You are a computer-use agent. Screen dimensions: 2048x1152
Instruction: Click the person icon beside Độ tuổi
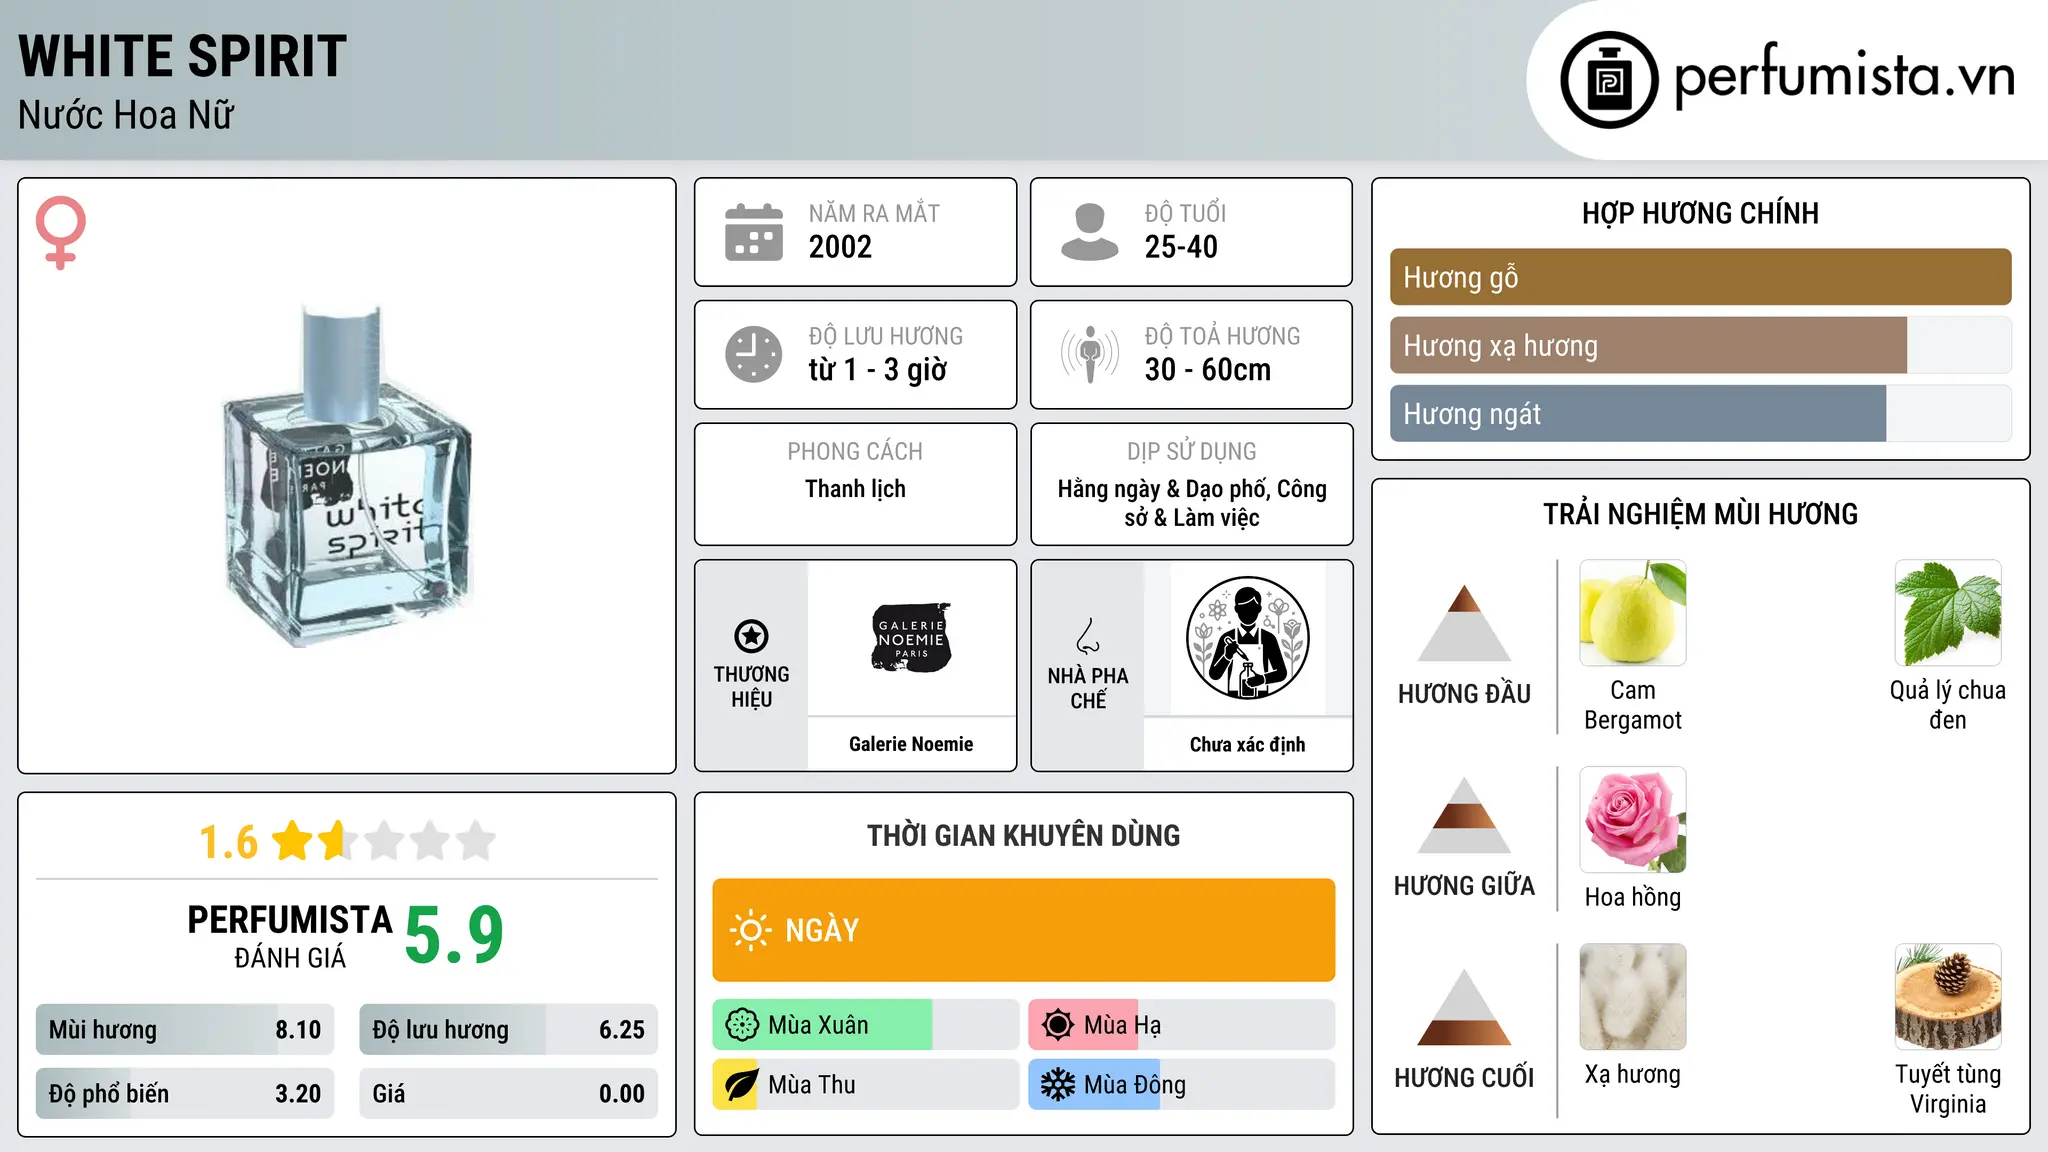coord(1089,232)
